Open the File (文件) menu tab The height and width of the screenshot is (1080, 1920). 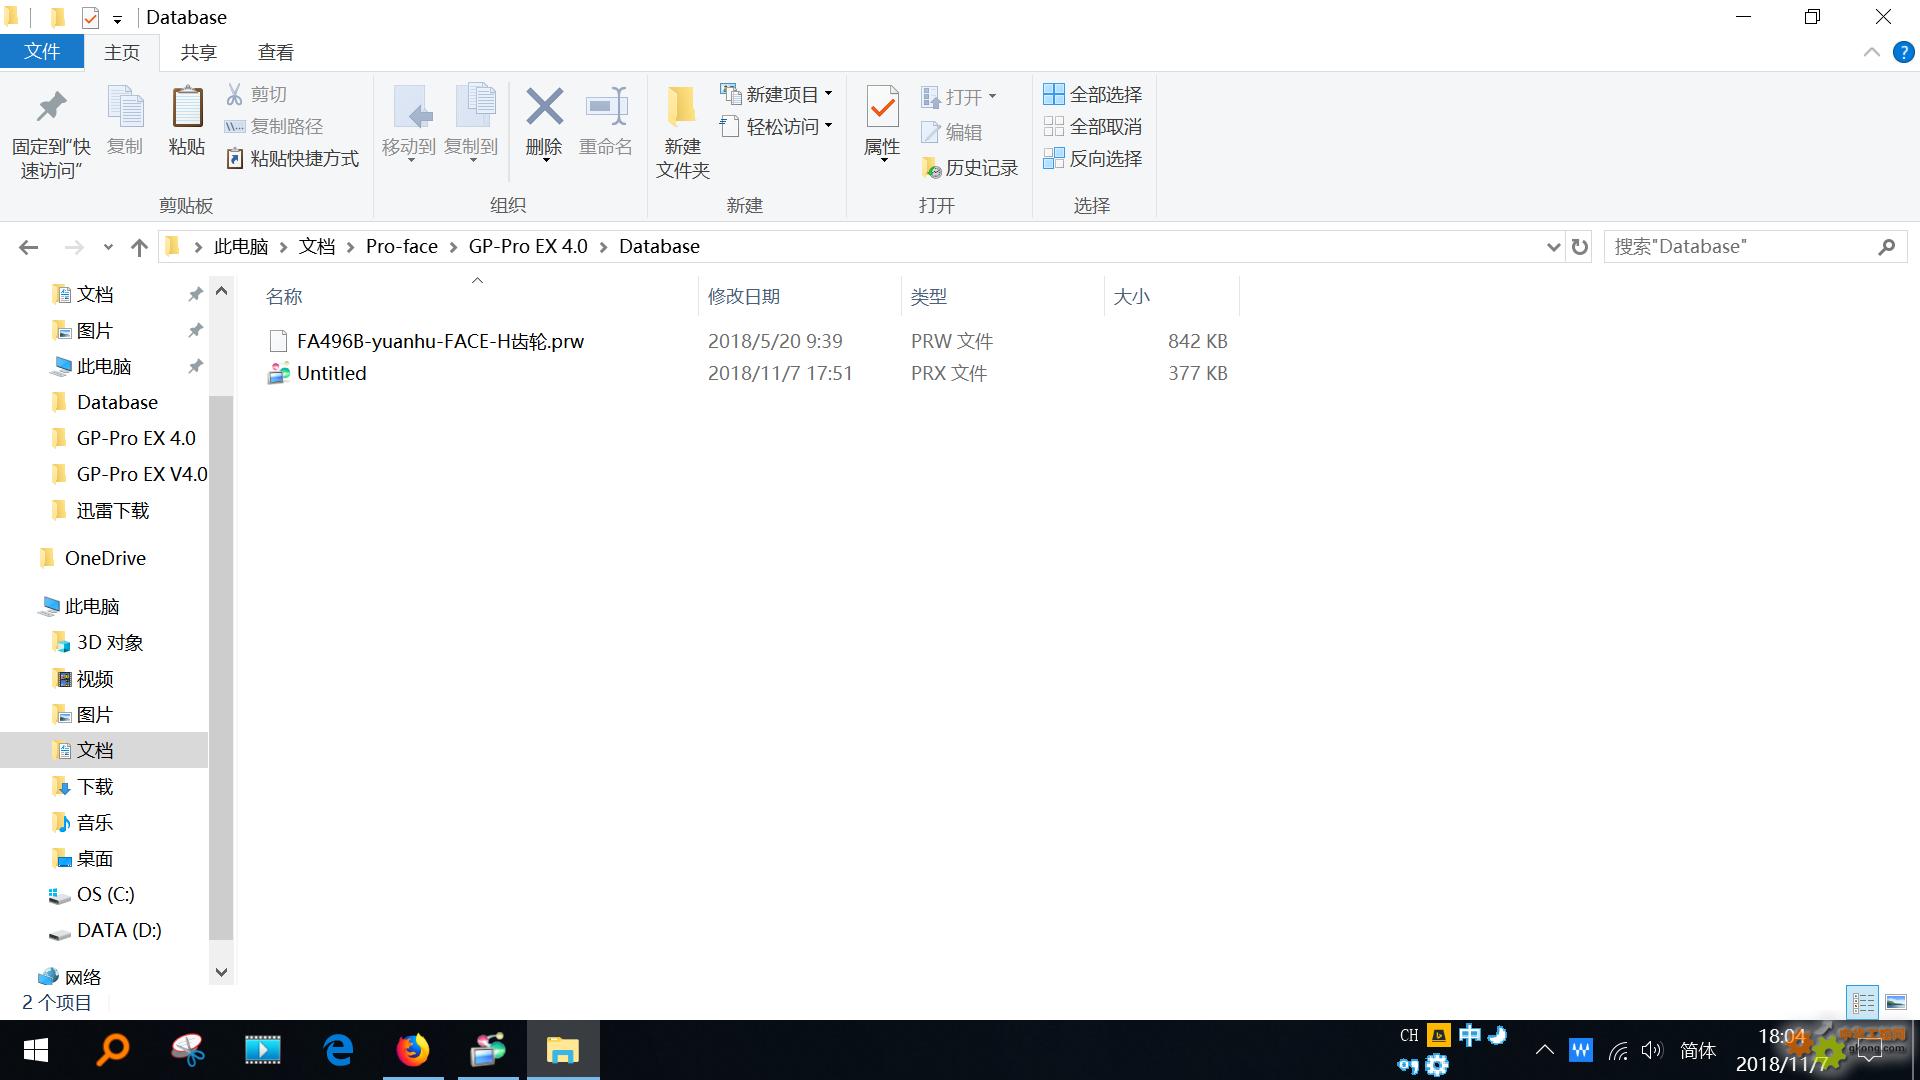point(42,52)
